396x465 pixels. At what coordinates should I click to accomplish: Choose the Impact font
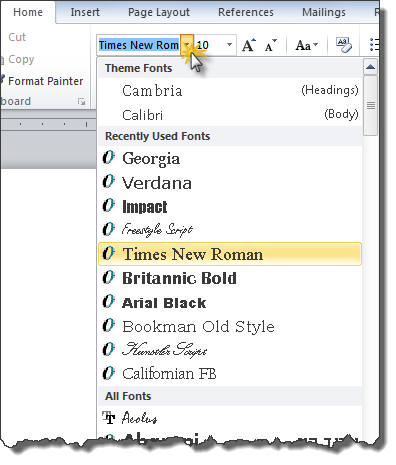pyautogui.click(x=230, y=206)
